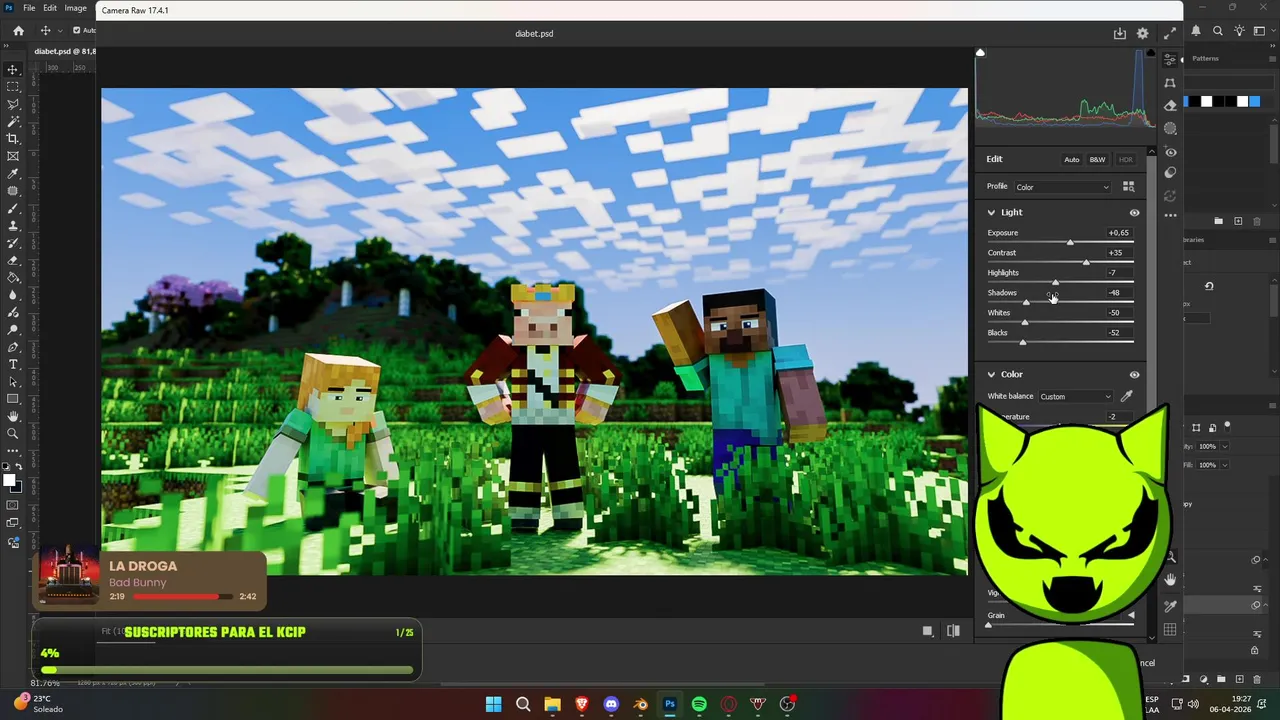Screen dimensions: 1280x720
Task: Browse profiles grid icon
Action: point(1128,187)
